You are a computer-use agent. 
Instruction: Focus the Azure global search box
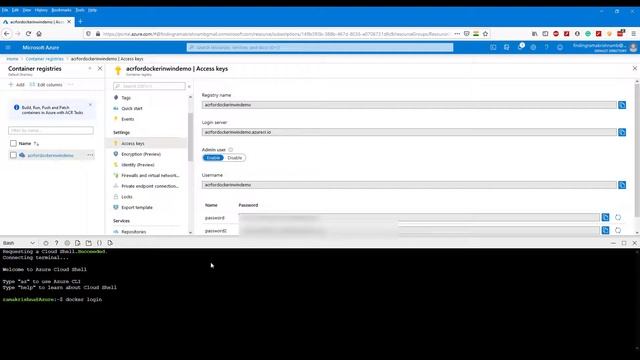(x=320, y=48)
